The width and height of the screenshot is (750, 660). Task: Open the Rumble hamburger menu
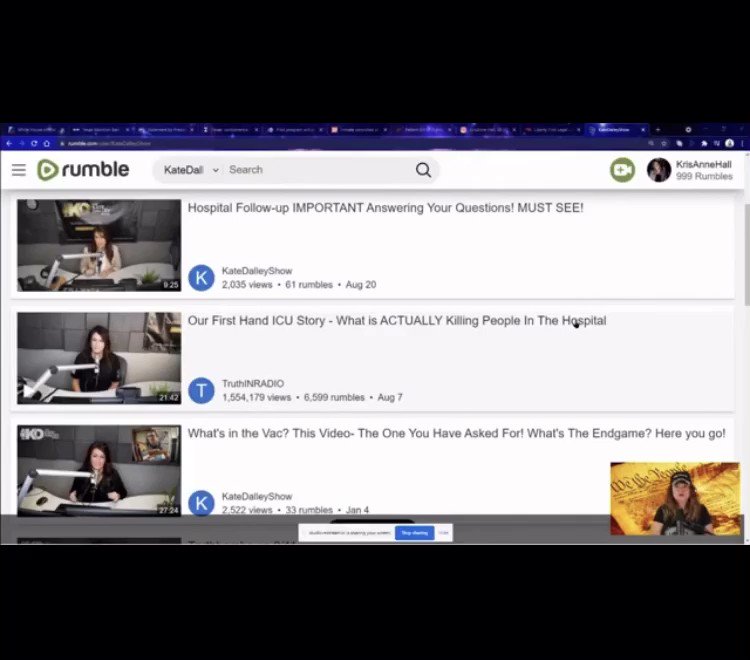click(19, 170)
